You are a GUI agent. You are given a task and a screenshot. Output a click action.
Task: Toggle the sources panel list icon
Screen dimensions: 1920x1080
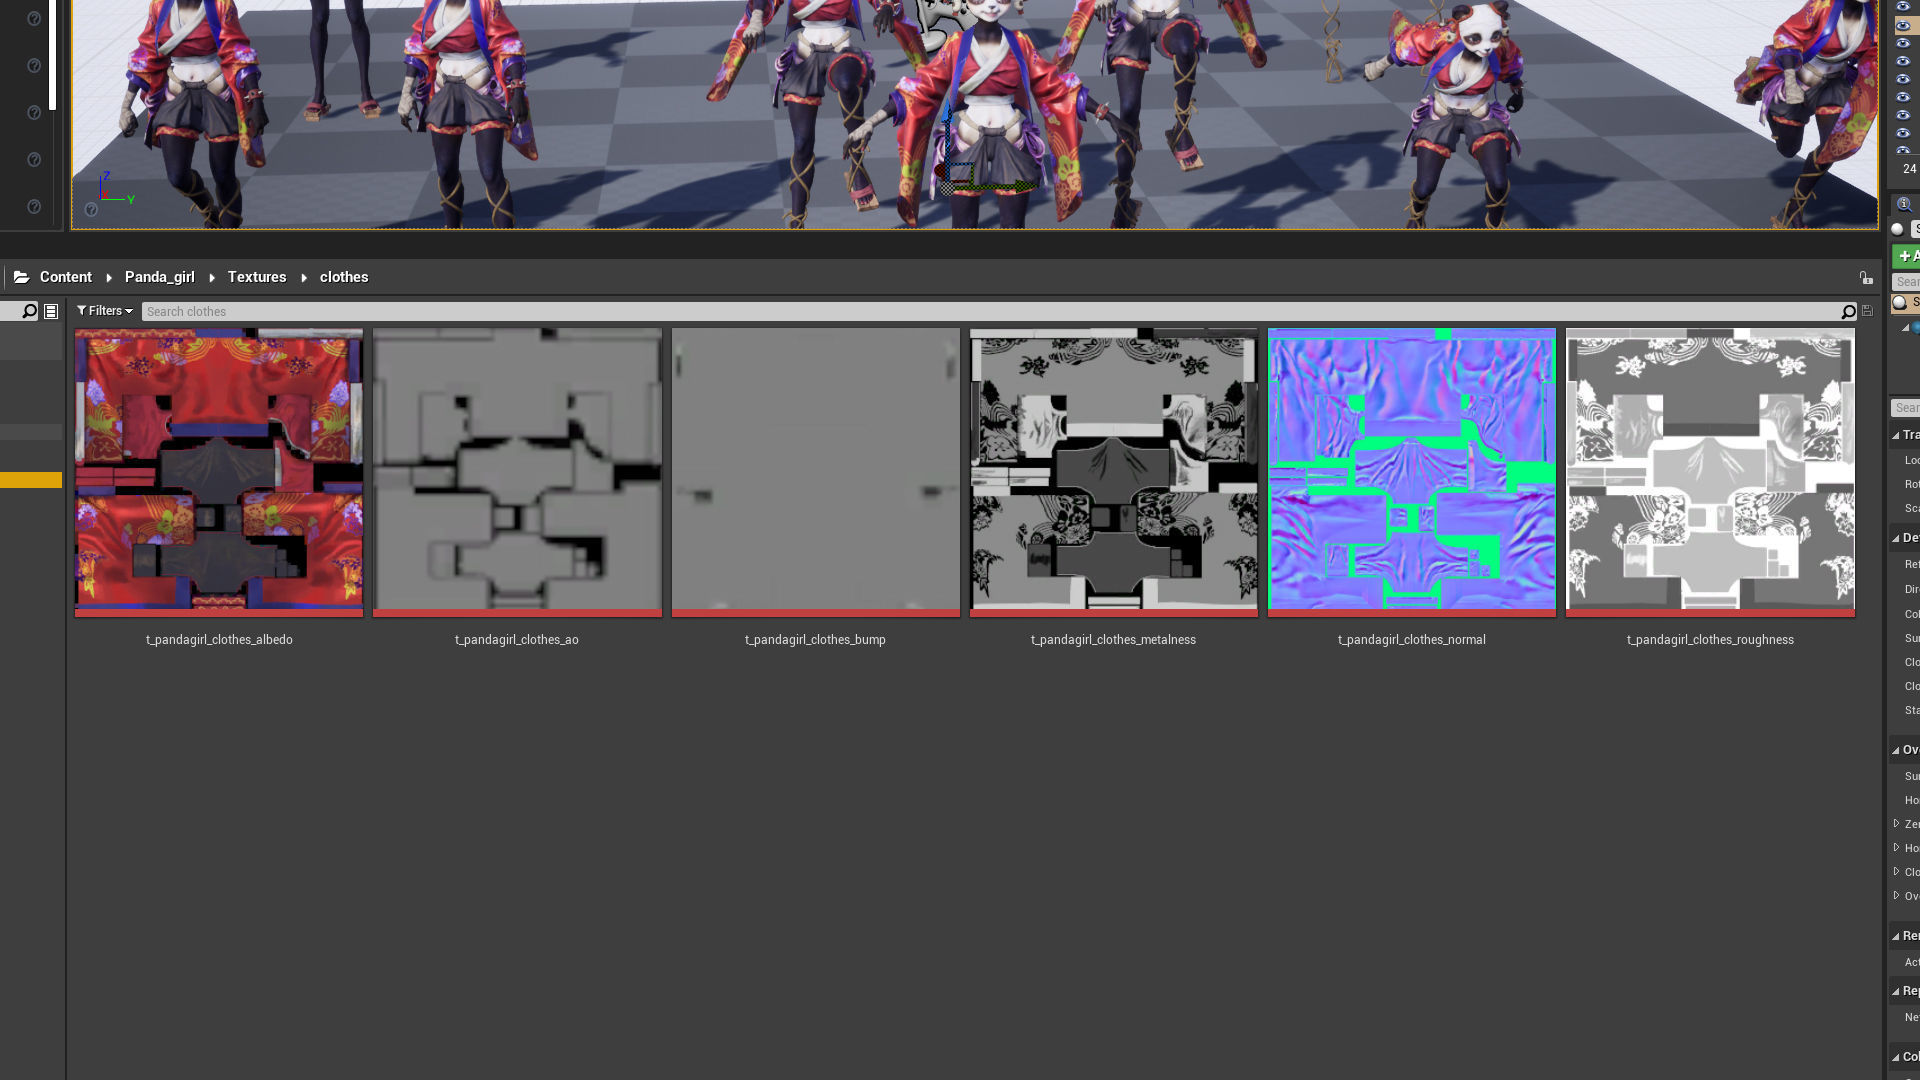pos(51,311)
